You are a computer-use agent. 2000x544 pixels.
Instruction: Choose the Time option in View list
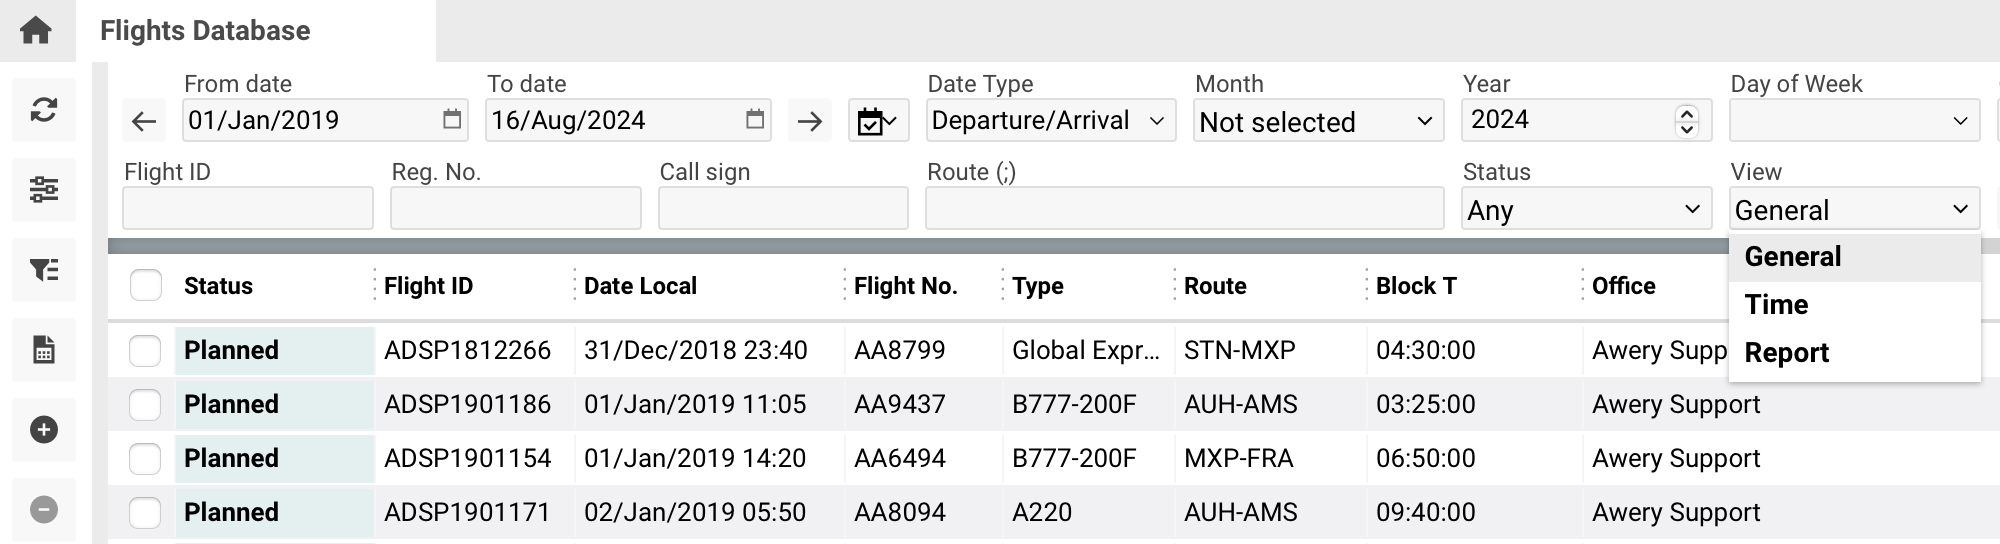[1777, 304]
